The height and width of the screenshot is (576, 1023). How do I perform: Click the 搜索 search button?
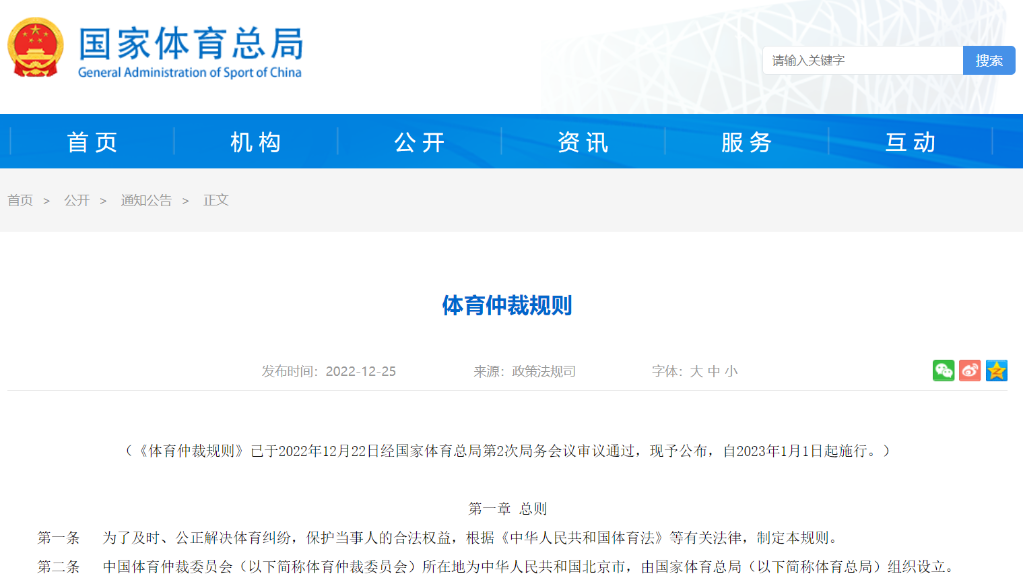(989, 60)
